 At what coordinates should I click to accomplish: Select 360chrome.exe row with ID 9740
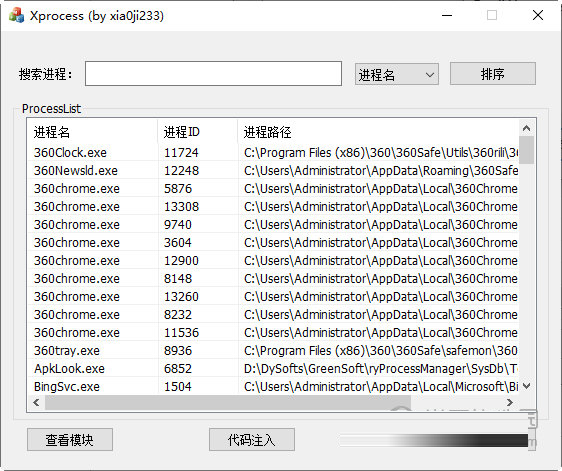point(273,224)
